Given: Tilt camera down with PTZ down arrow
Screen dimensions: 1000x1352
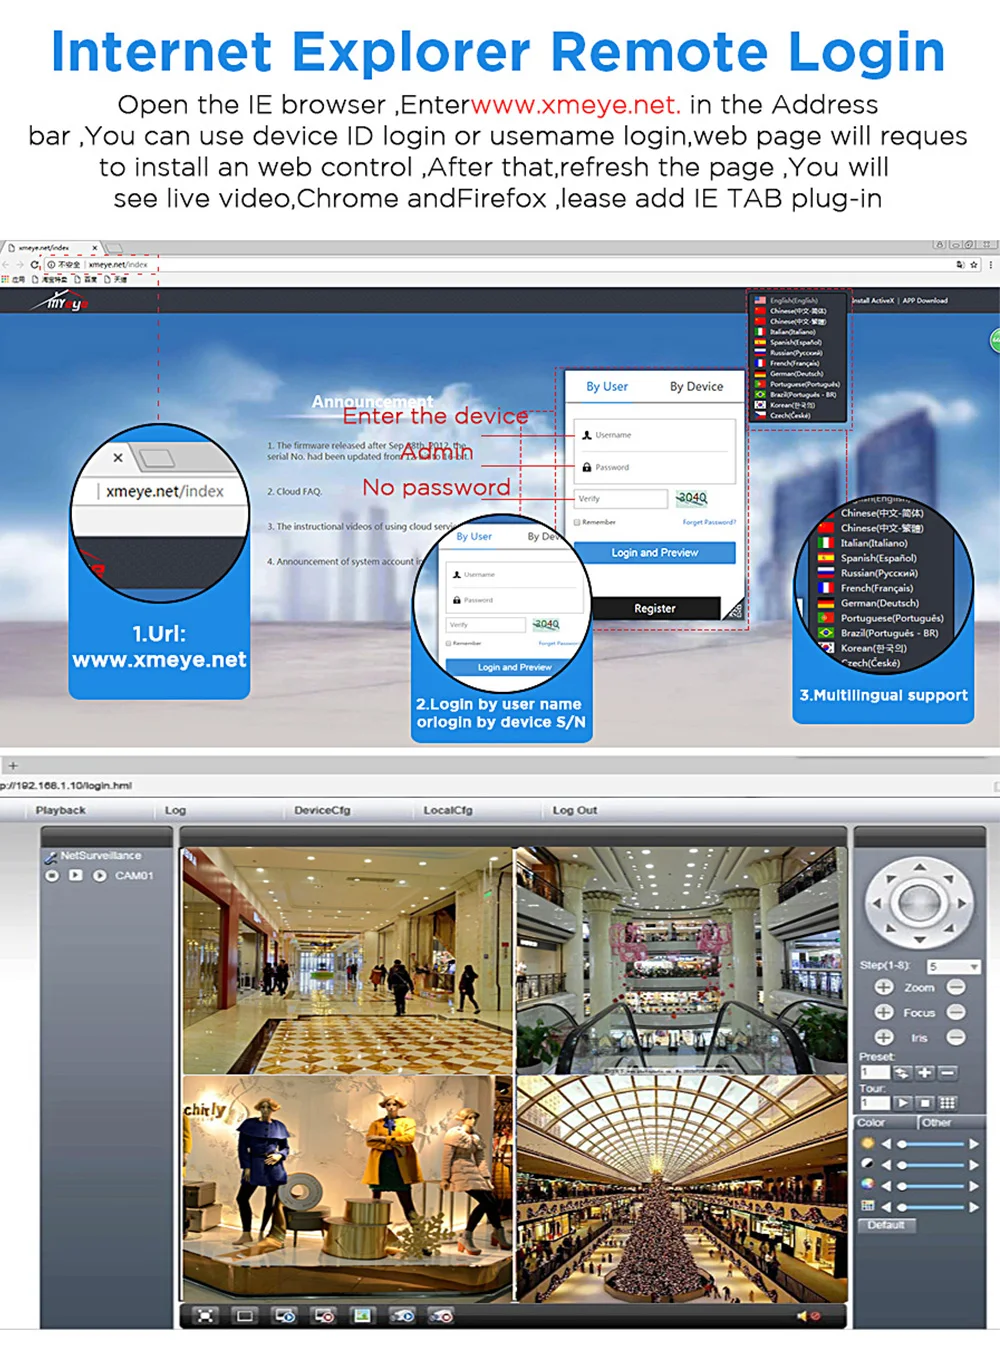Looking at the screenshot, I should 918,941.
